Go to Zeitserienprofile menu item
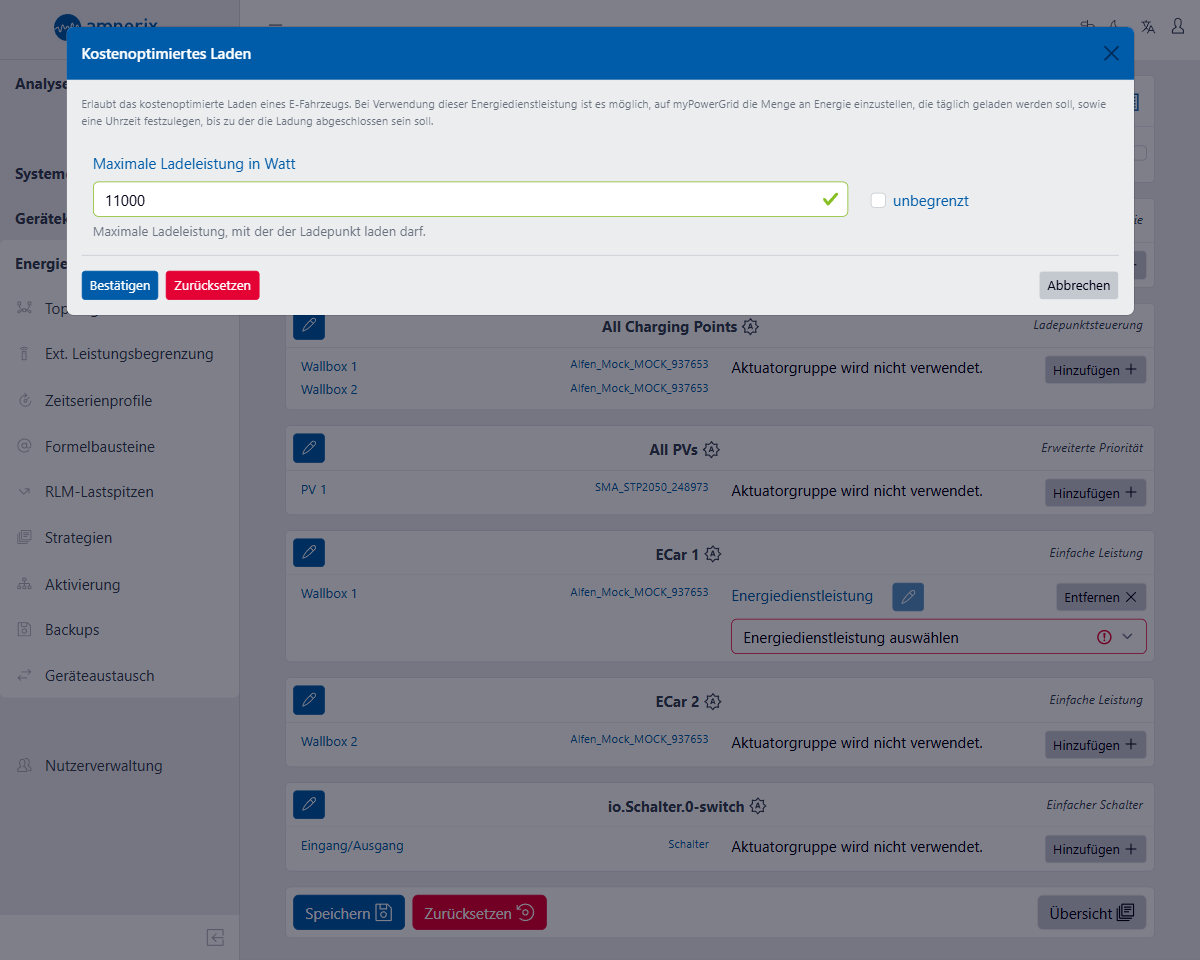The height and width of the screenshot is (960, 1200). 98,401
